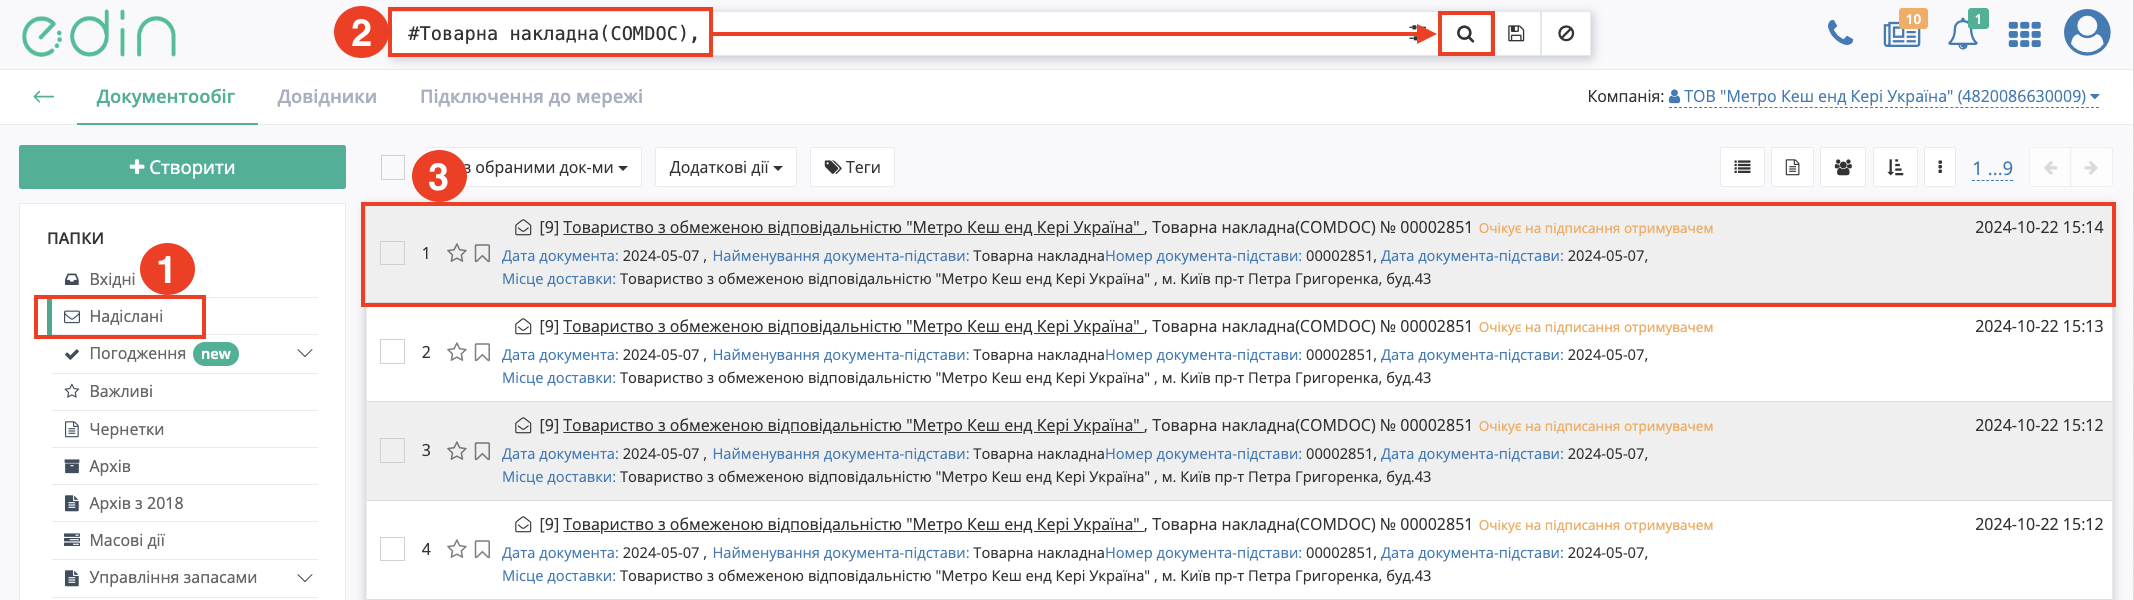This screenshot has height=600, width=2134.
Task: Check the checkbox for document row 3
Action: (x=393, y=451)
